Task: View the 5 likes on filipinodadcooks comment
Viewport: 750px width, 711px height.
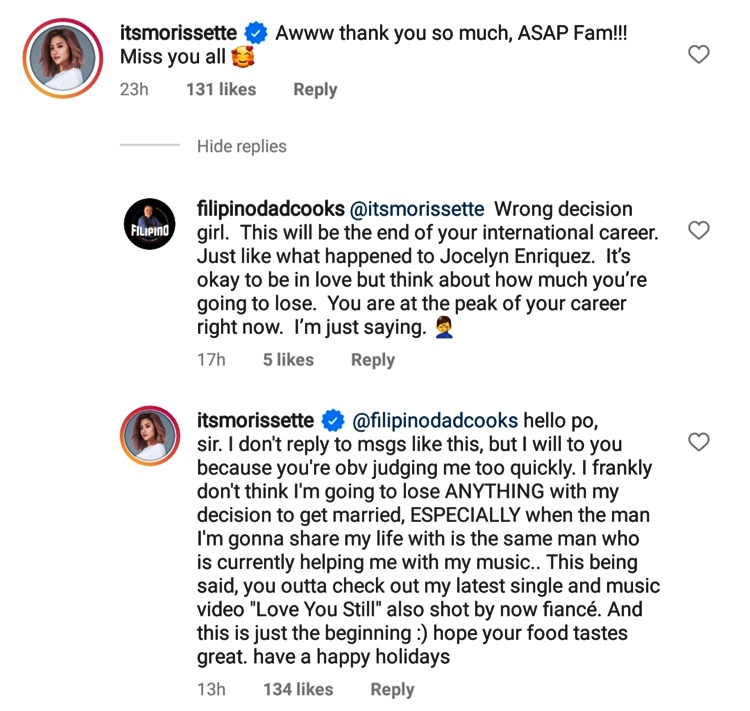Action: (x=288, y=360)
